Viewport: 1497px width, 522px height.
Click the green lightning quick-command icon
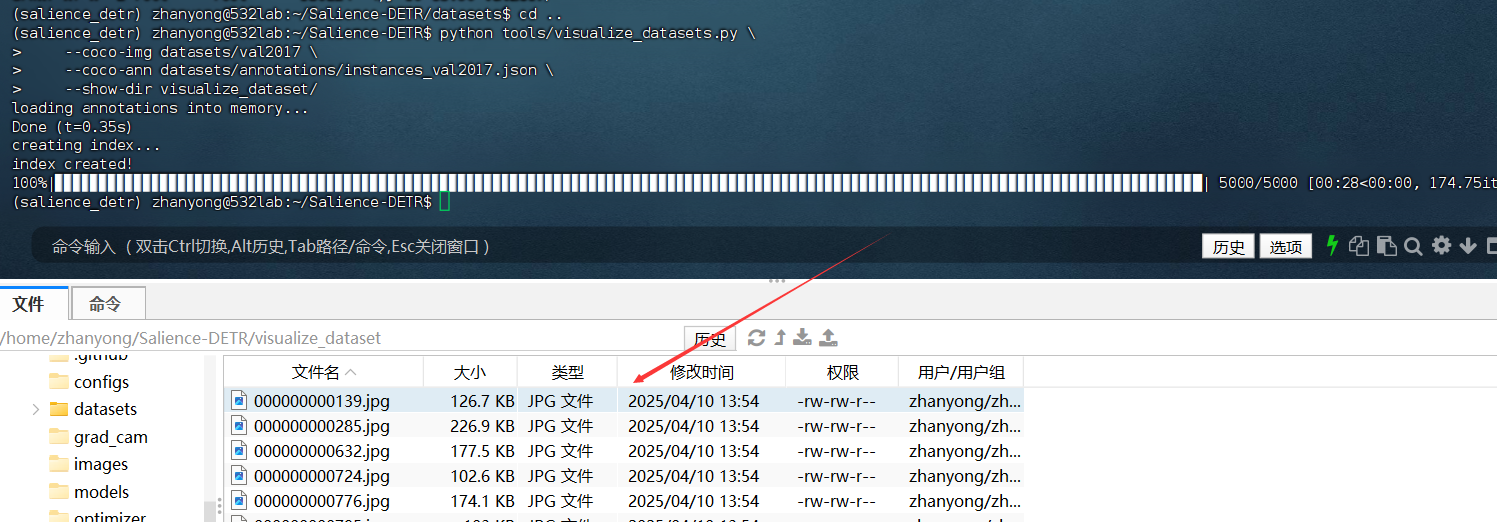[x=1332, y=245]
